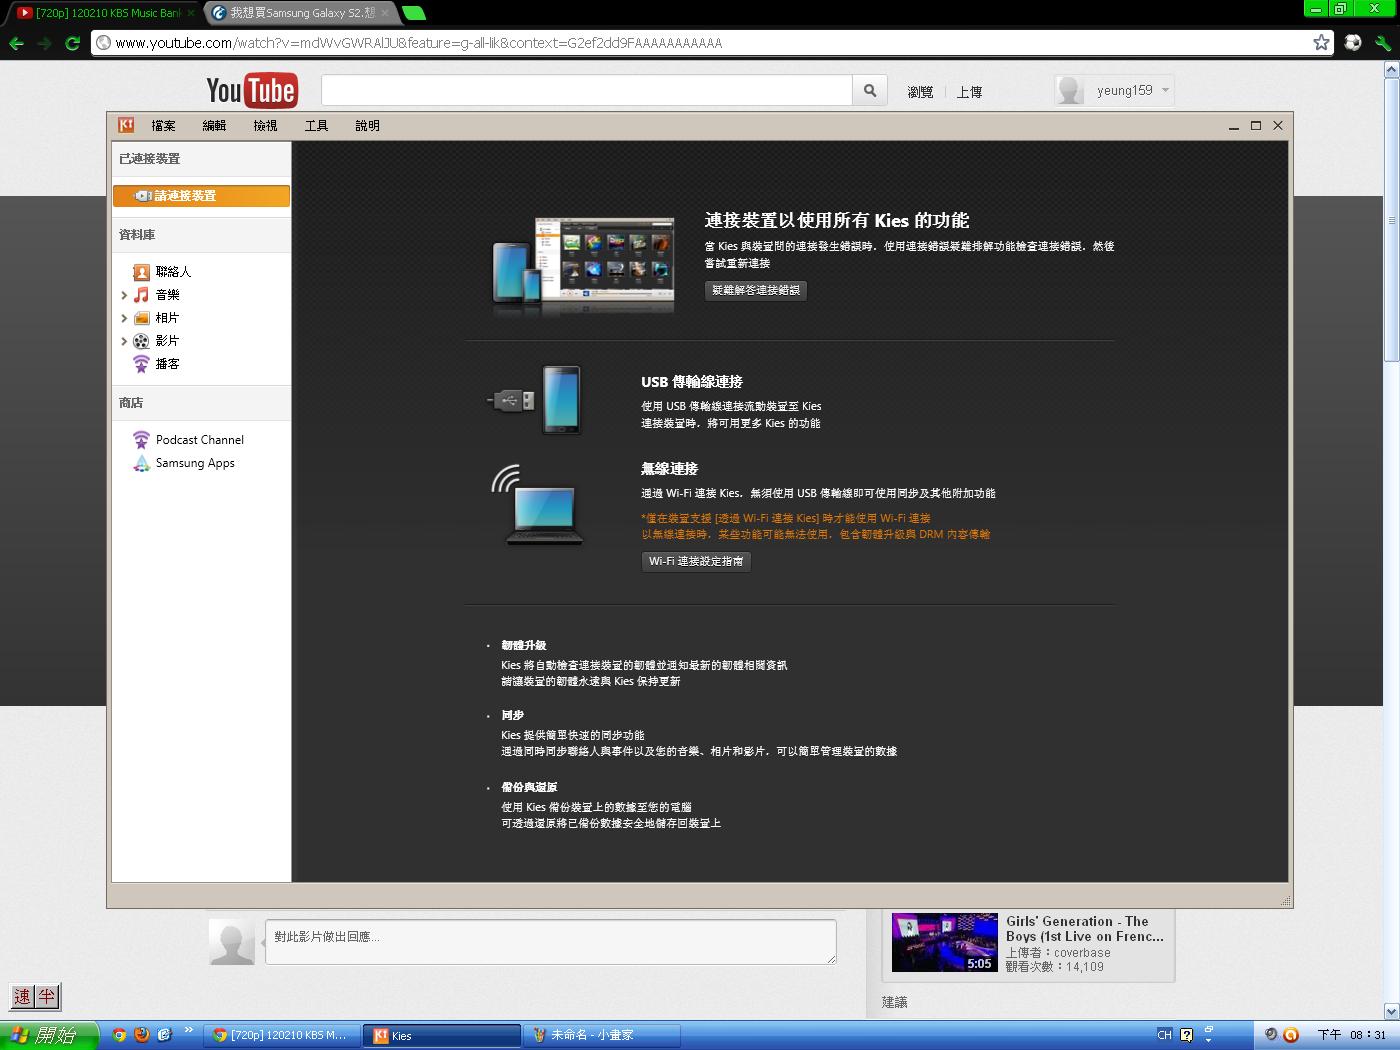1400x1050 pixels.
Task: Select 播客 in the library list
Action: (167, 364)
